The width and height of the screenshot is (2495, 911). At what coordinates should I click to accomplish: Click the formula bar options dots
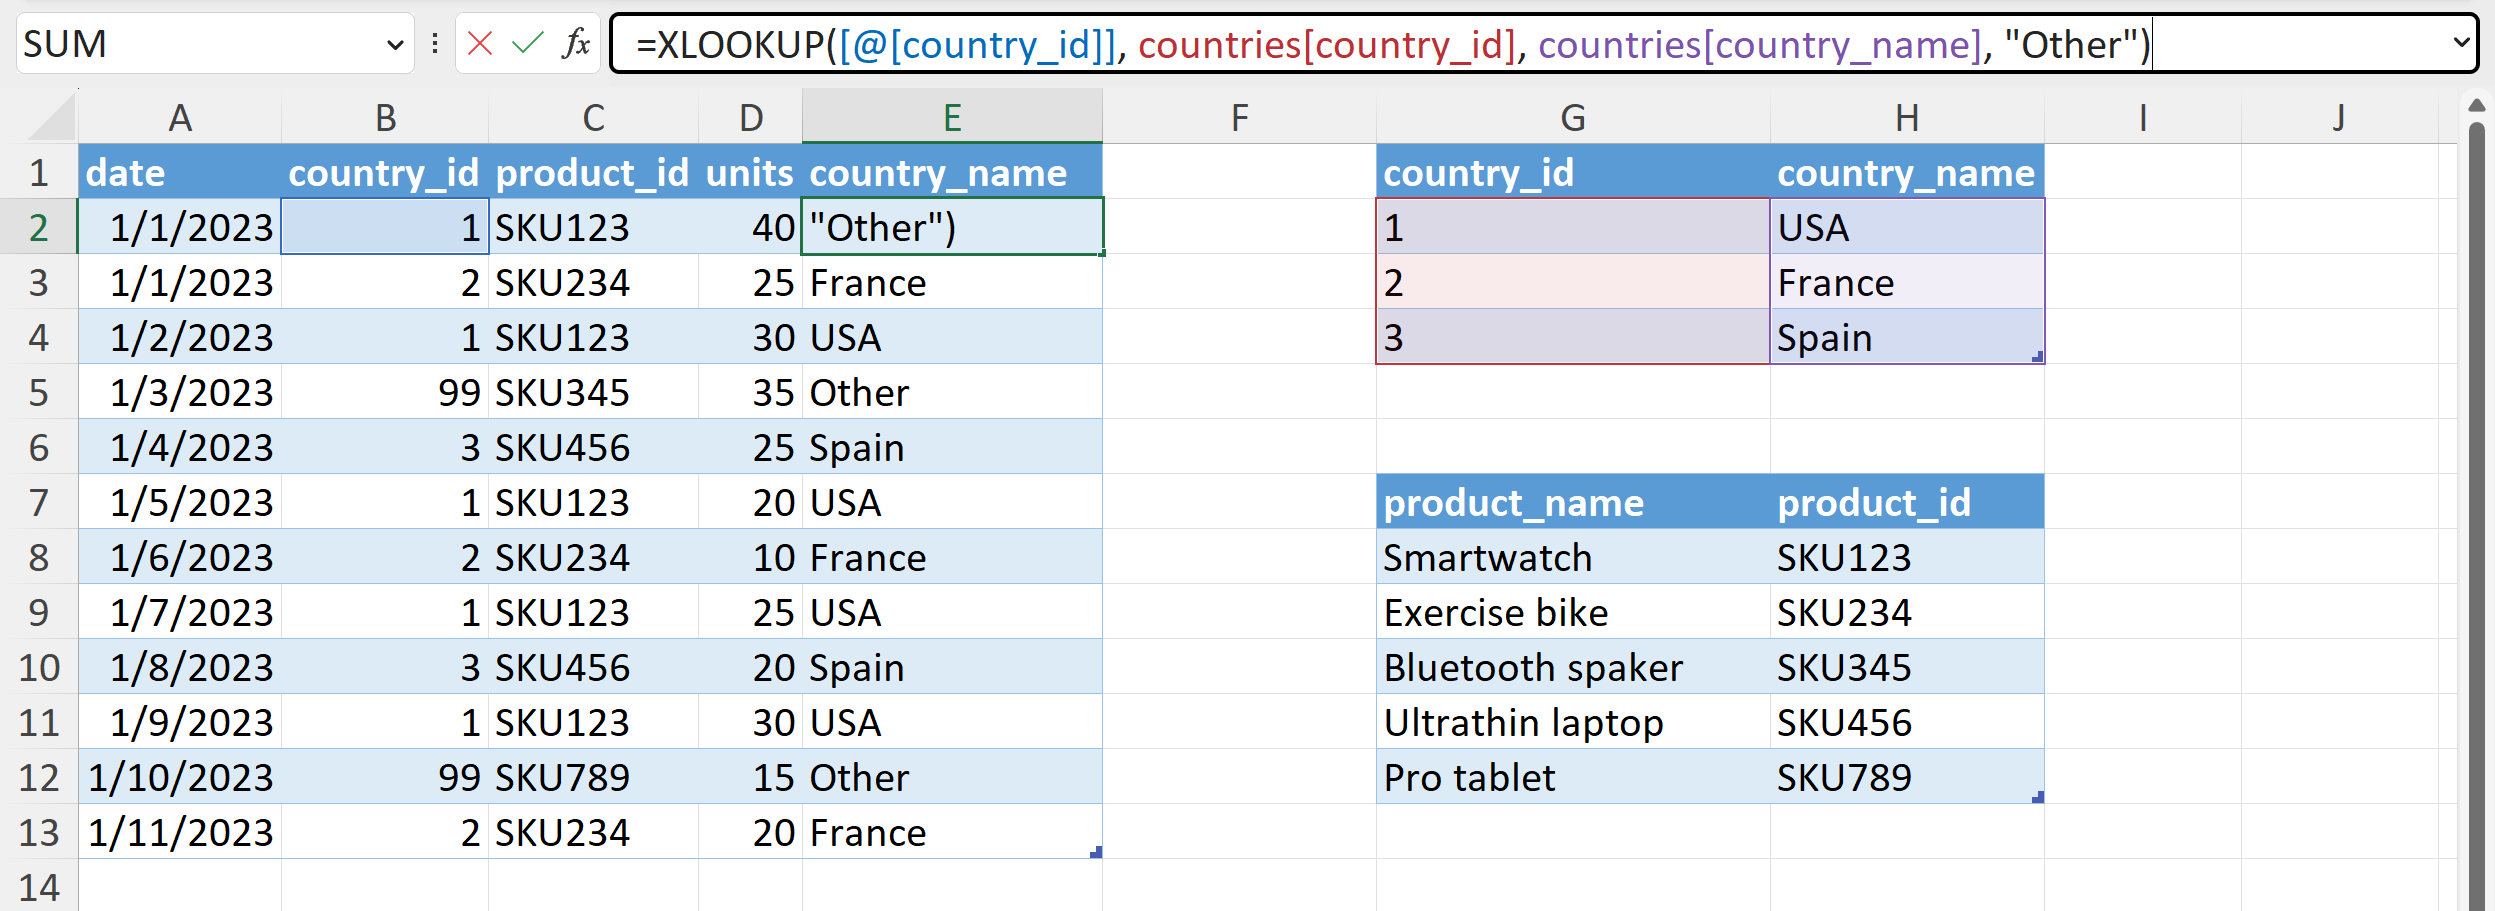[435, 43]
